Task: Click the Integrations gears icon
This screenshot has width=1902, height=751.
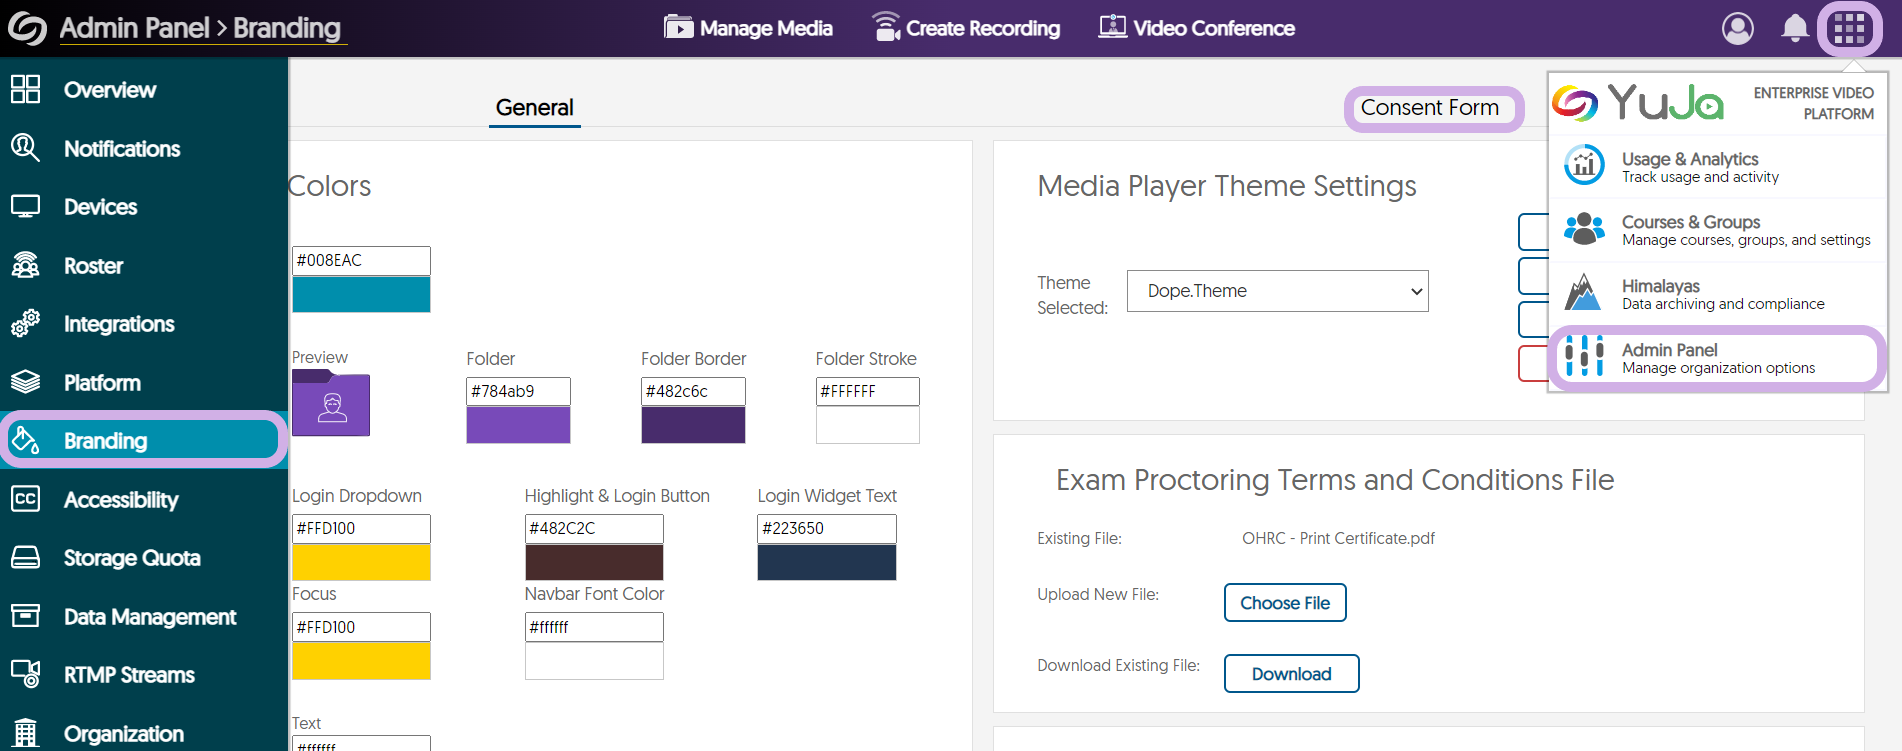Action: [x=25, y=324]
